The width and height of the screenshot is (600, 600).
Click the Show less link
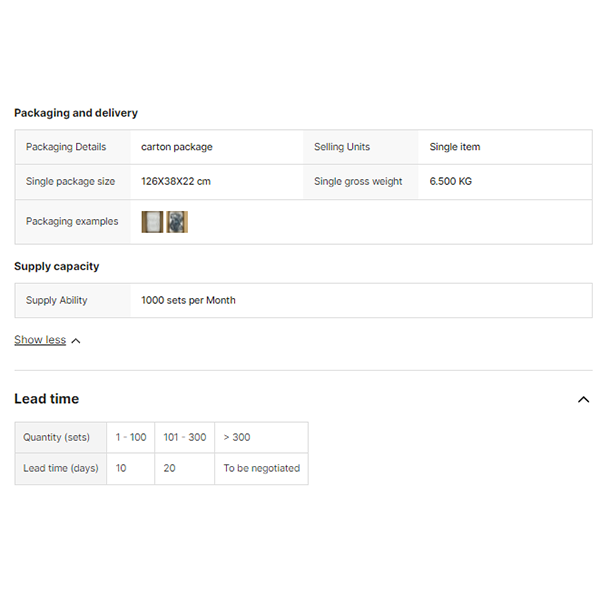coord(40,340)
